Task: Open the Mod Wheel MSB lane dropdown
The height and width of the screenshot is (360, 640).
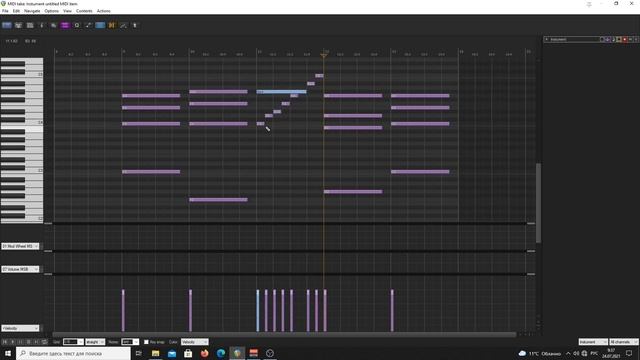Action: 20,246
